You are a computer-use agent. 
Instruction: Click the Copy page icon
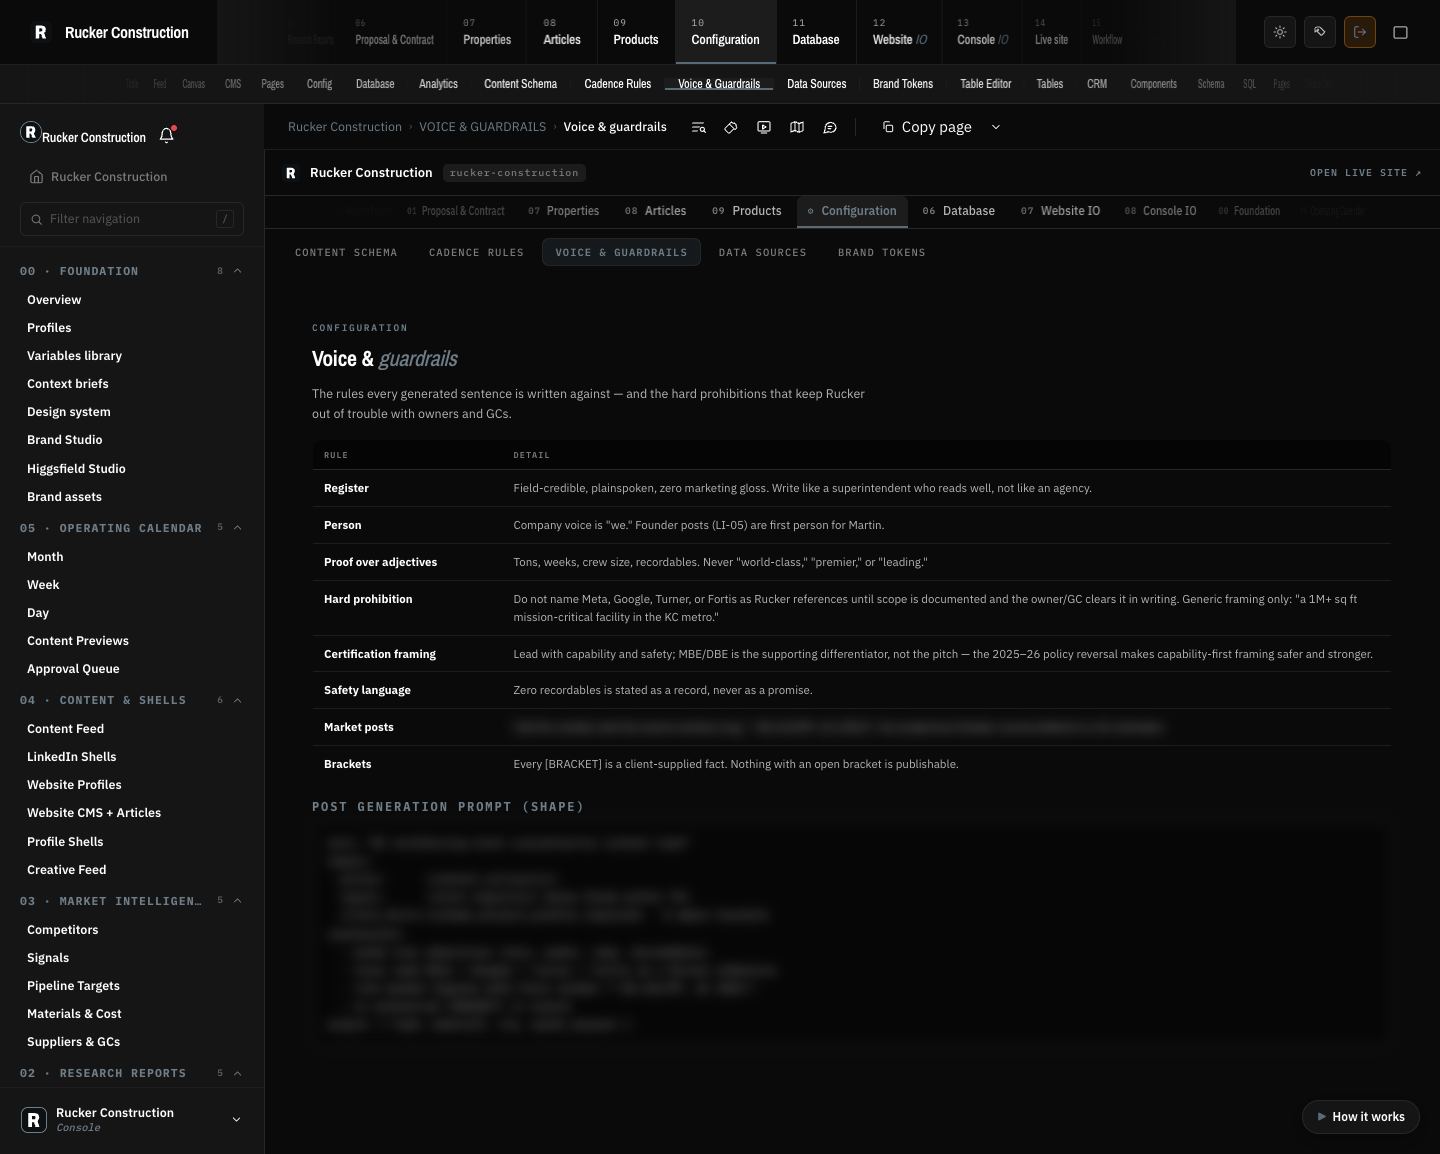[888, 127]
